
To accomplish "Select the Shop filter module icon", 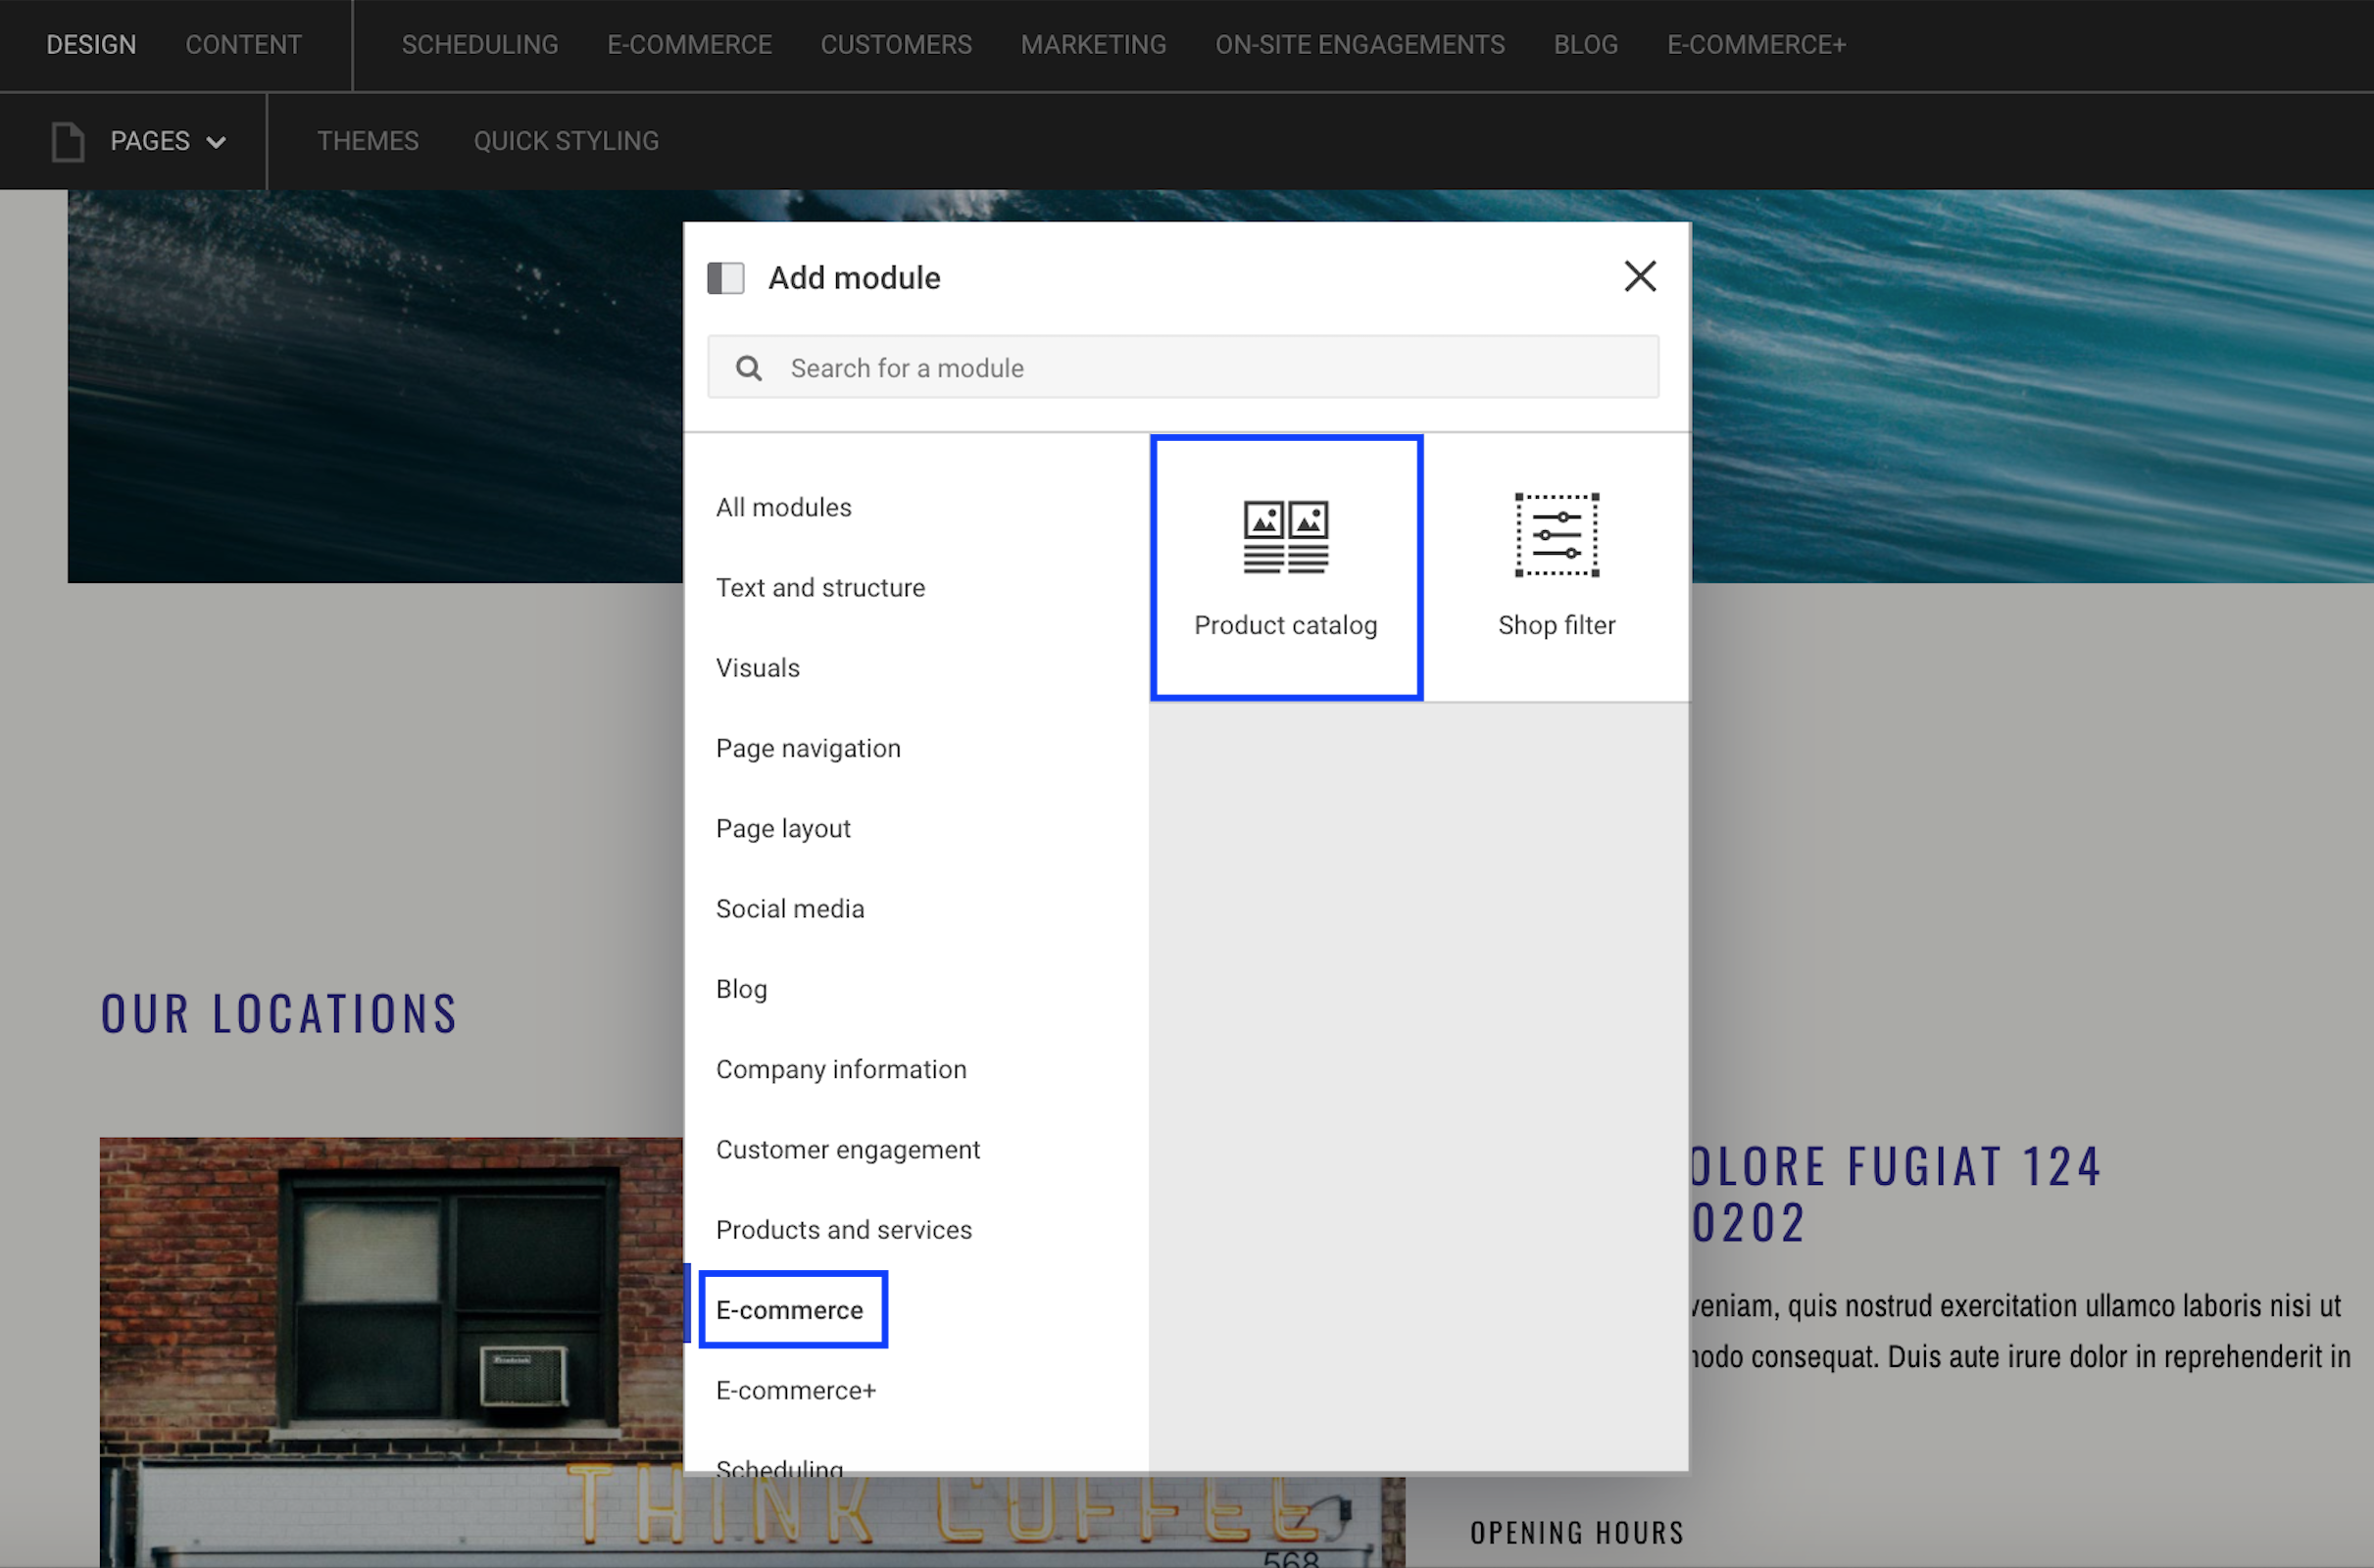I will (1556, 535).
